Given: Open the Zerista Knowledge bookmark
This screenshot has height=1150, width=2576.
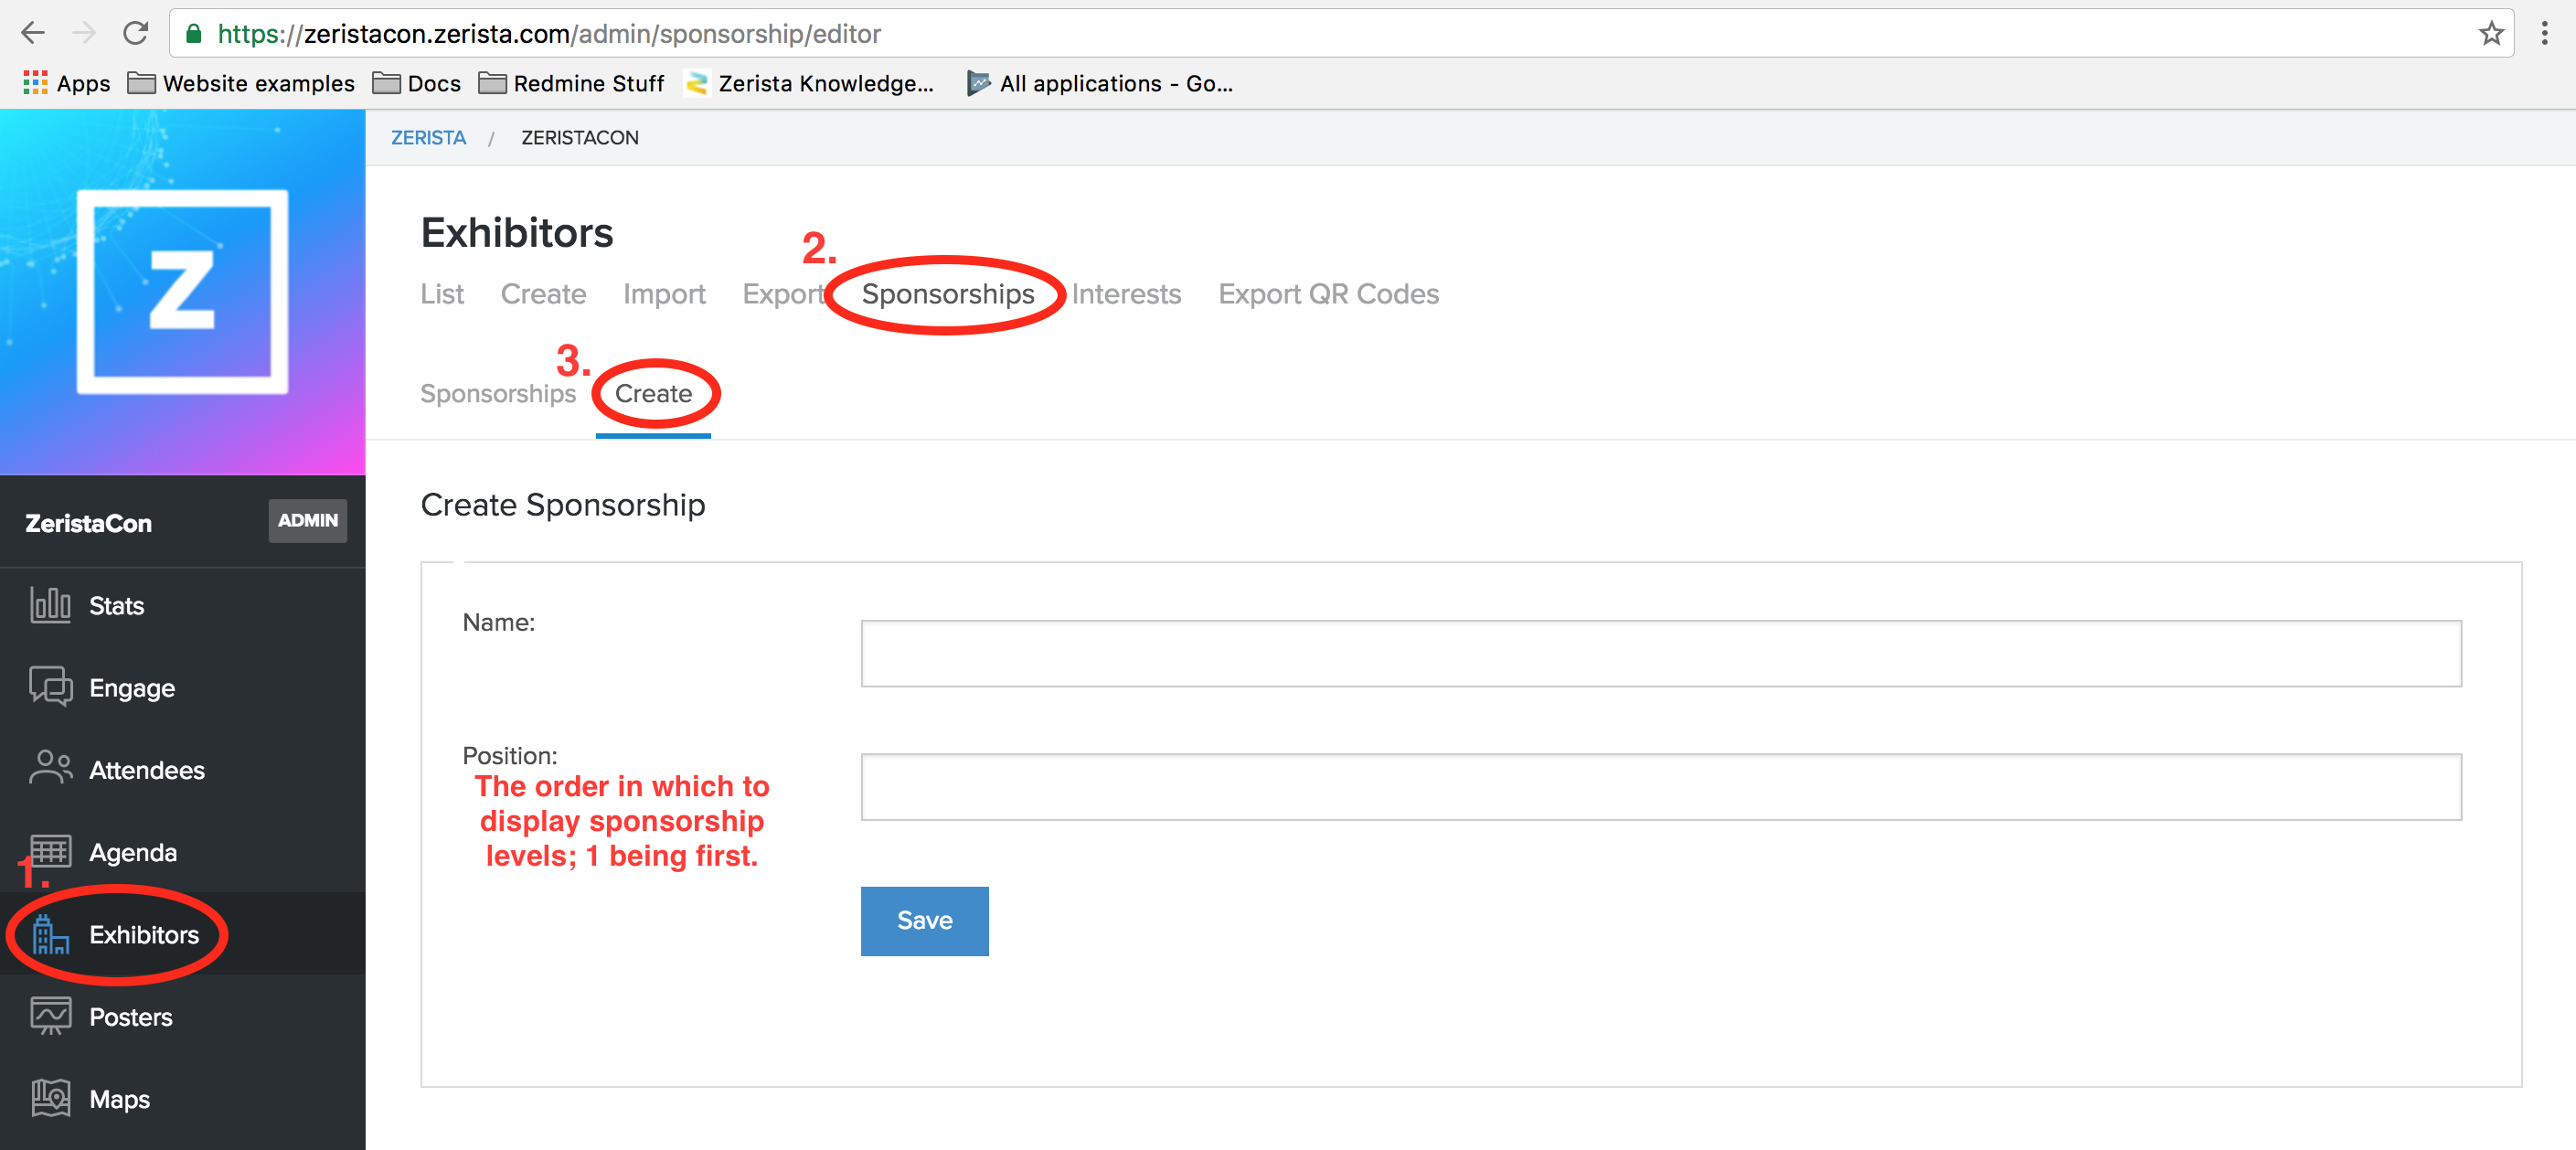Looking at the screenshot, I should 809,83.
